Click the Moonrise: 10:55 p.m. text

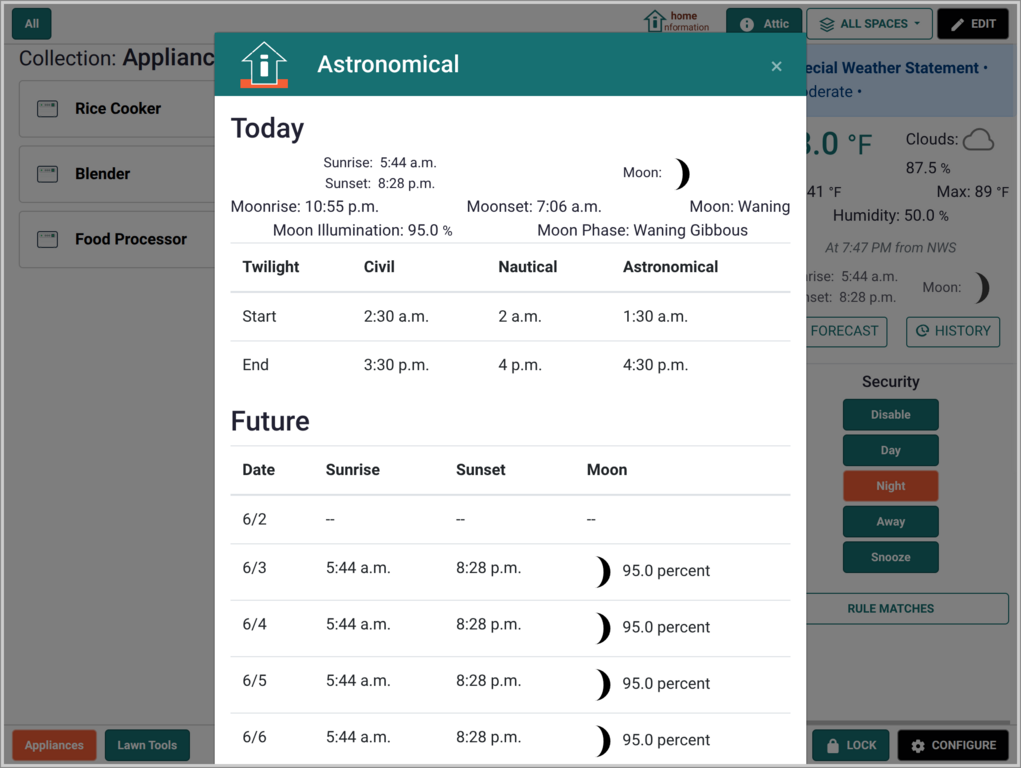click(x=305, y=206)
